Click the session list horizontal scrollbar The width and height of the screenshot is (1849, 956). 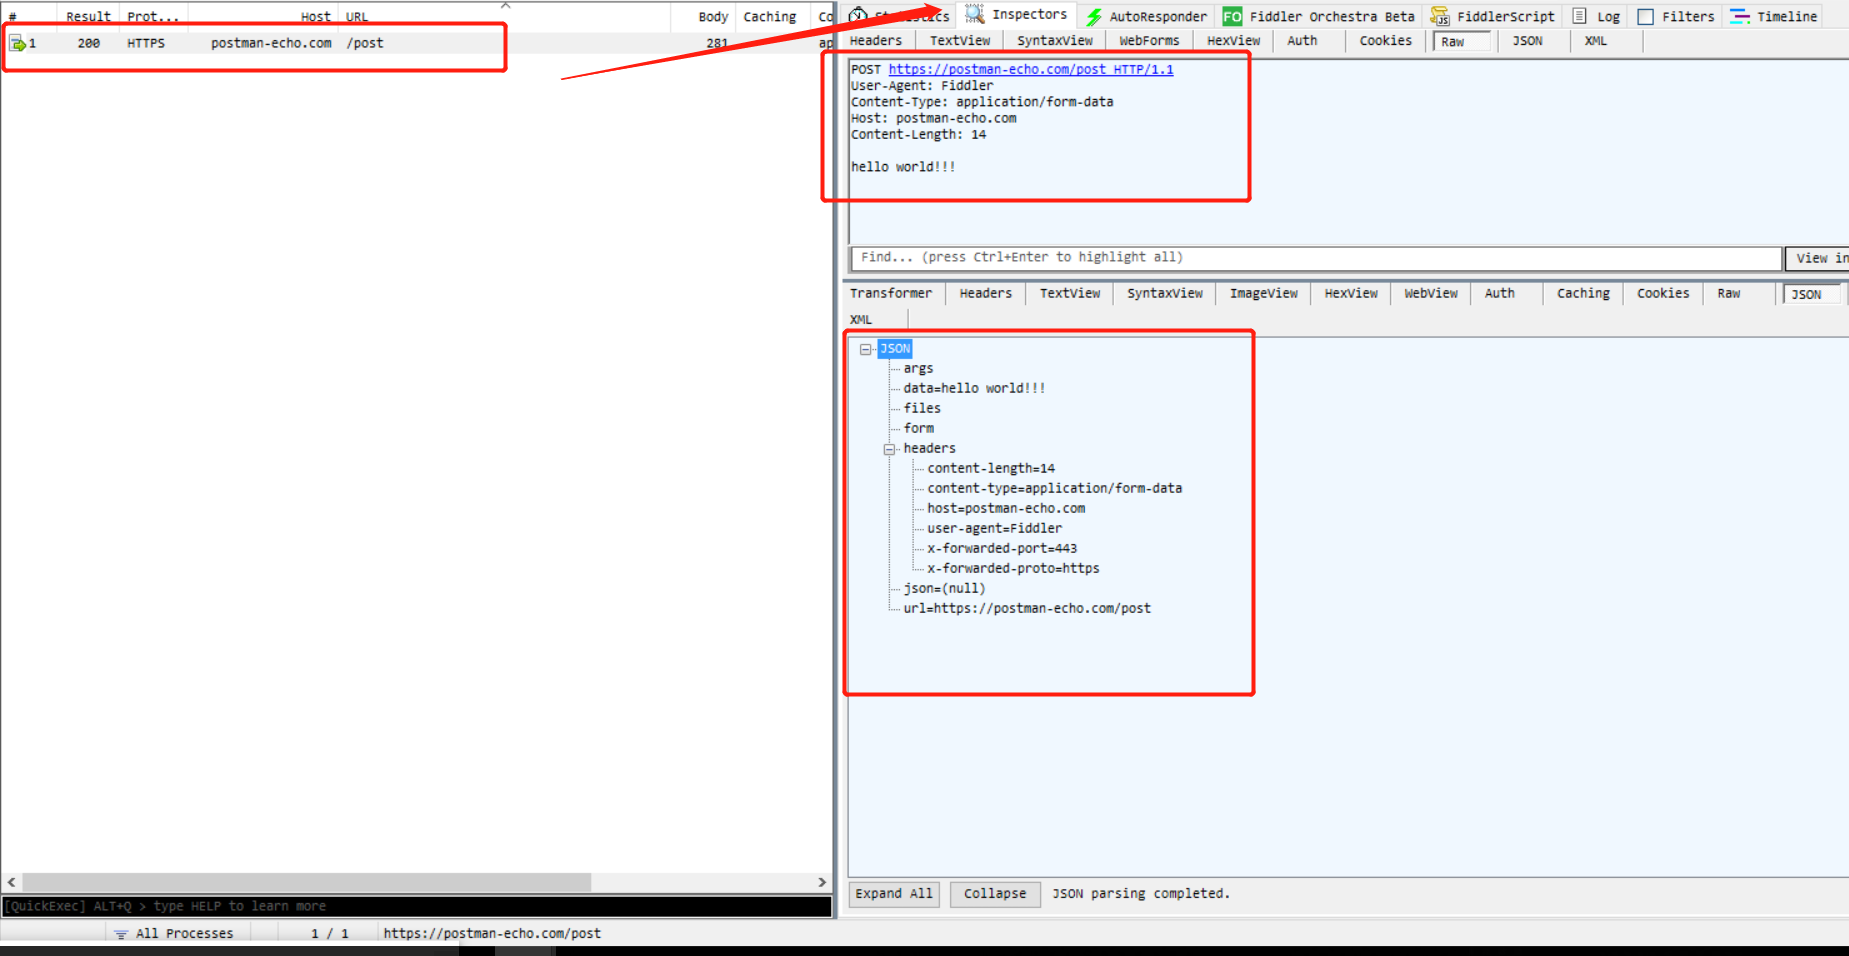coord(306,883)
